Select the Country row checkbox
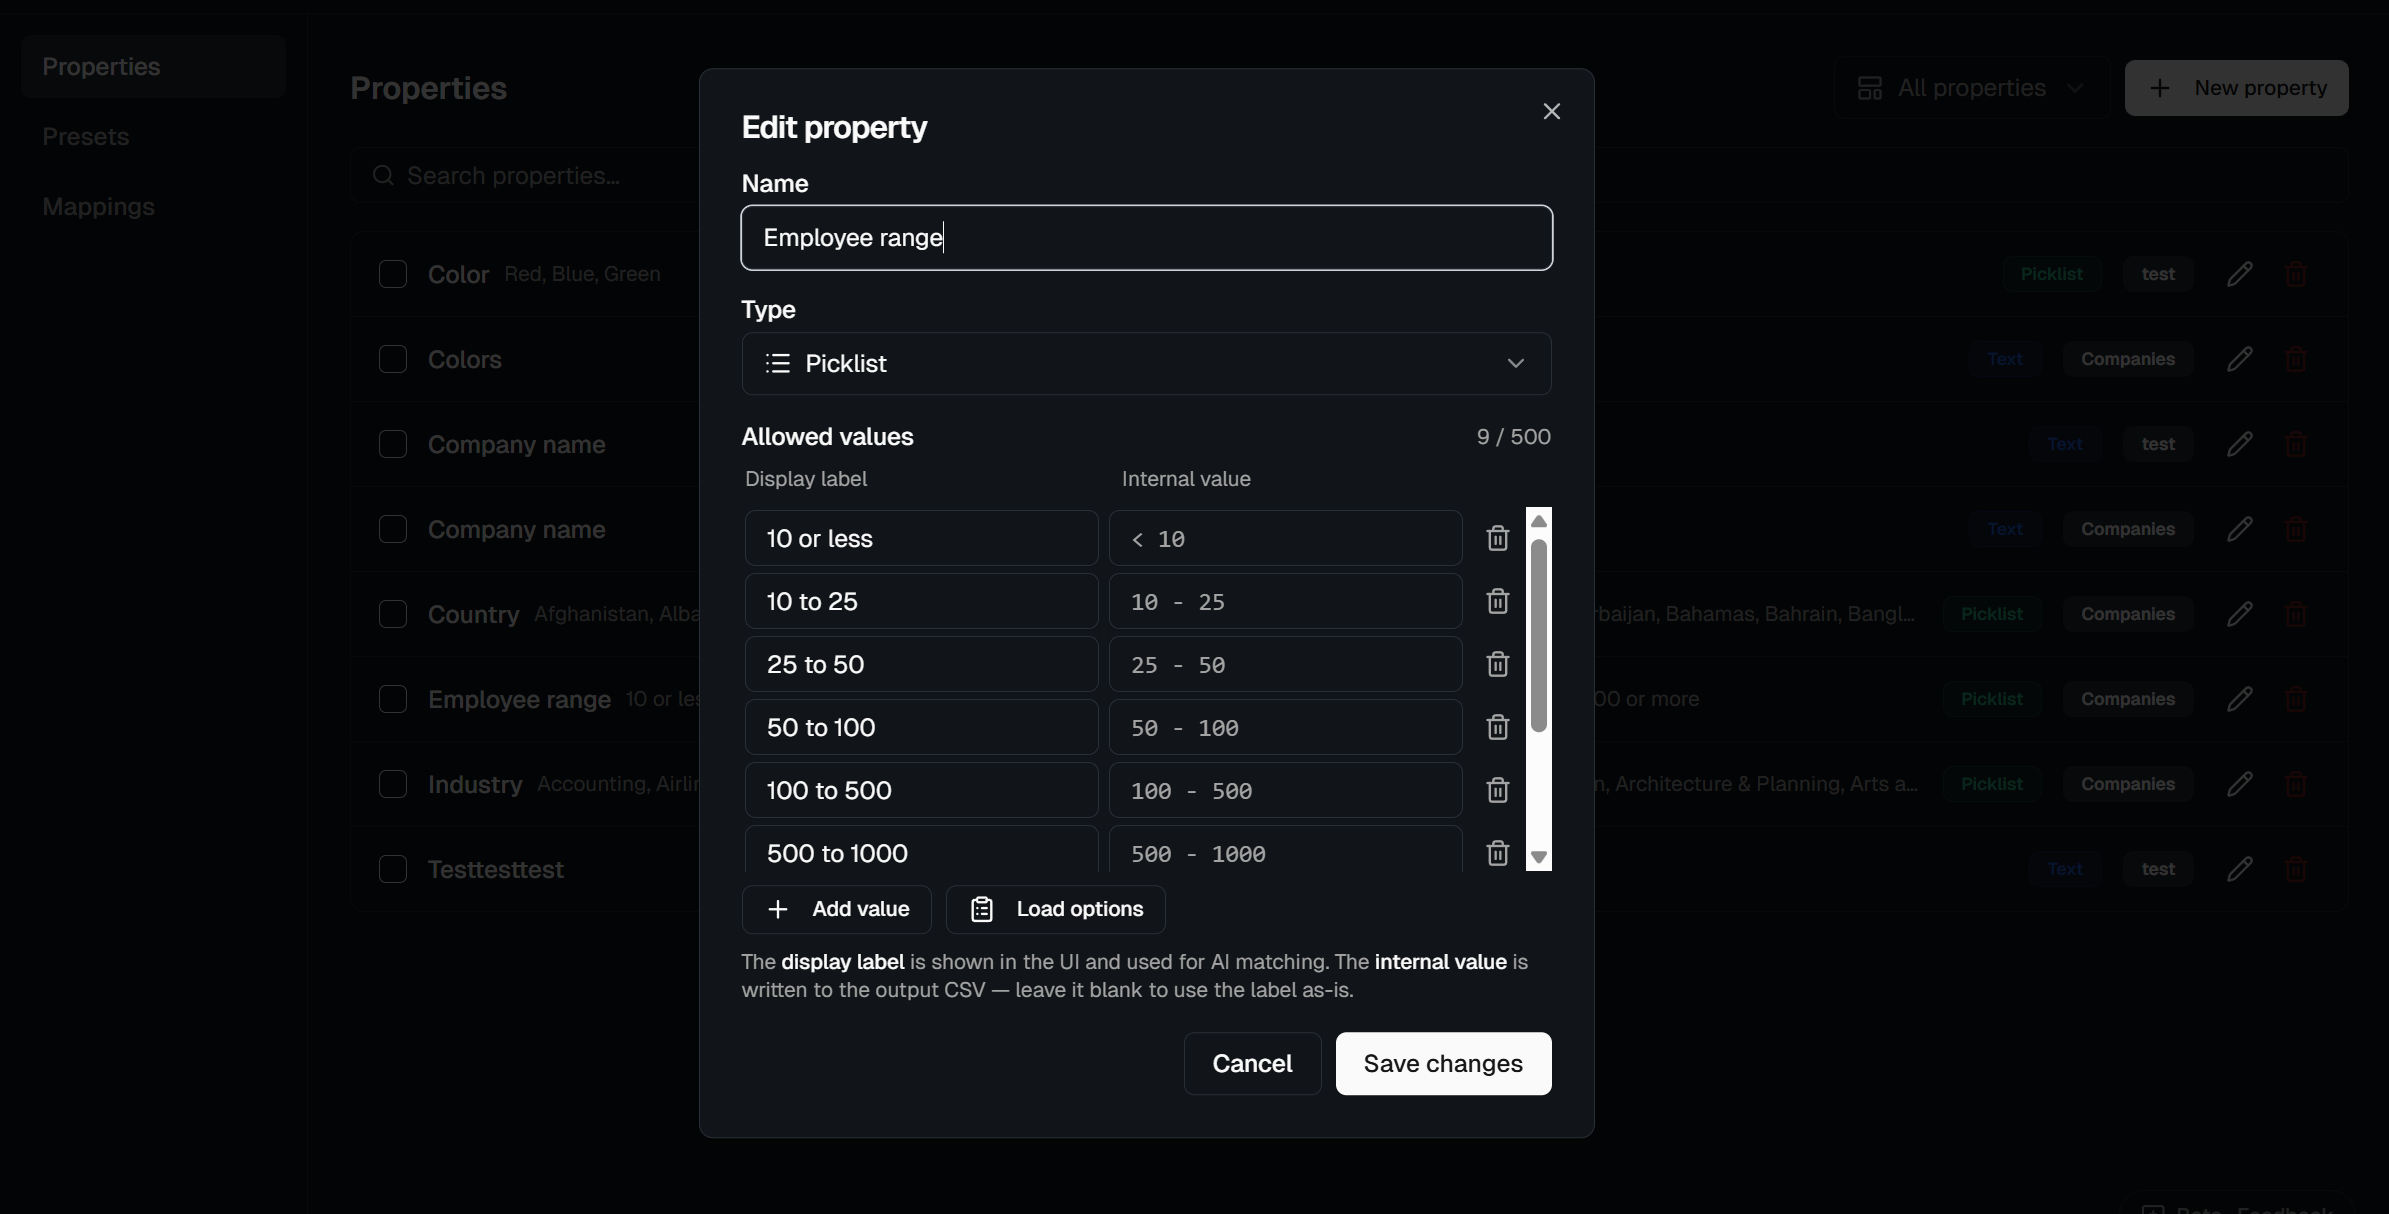The height and width of the screenshot is (1214, 2389). pyautogui.click(x=393, y=614)
